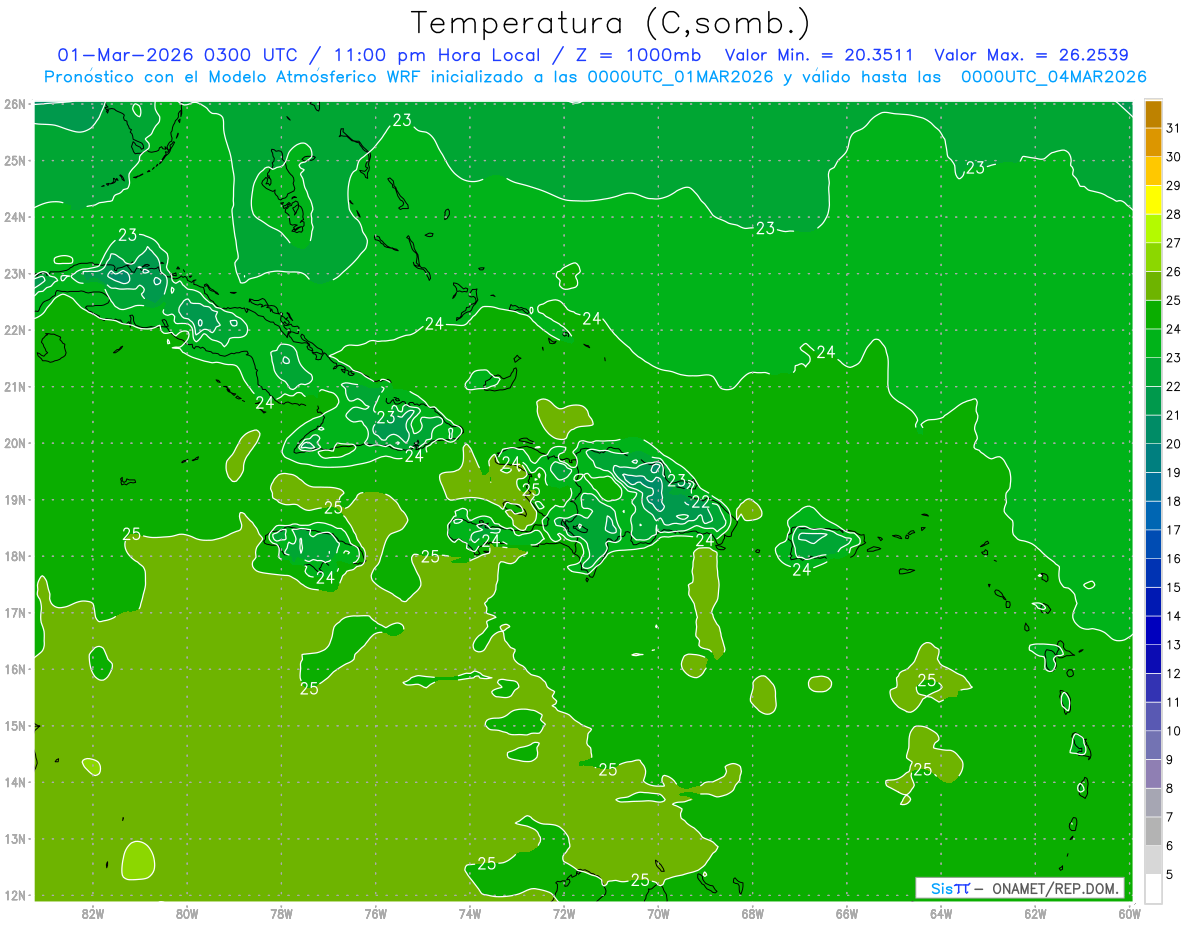Click the orange legend swatch between 30 and 31
Screen dimensions: 1200x927
point(1153,143)
